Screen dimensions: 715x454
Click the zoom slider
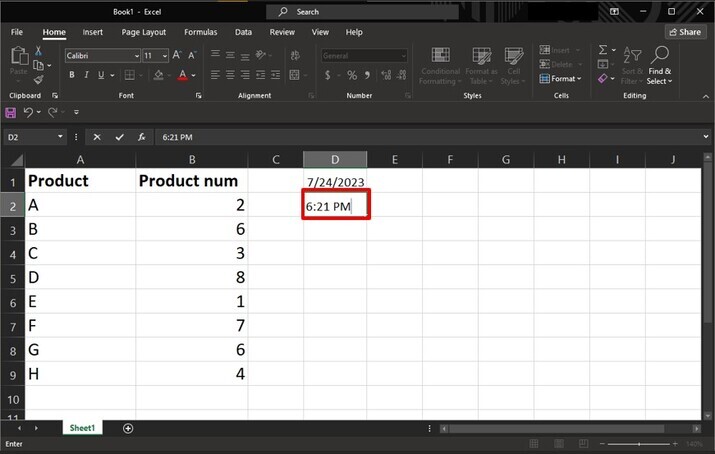pyautogui.click(x=639, y=444)
